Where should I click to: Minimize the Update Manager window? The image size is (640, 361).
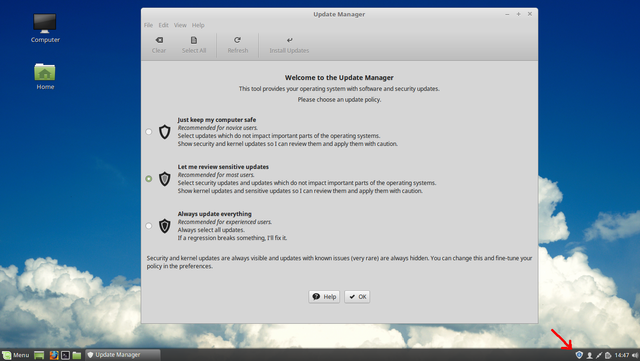[507, 14]
